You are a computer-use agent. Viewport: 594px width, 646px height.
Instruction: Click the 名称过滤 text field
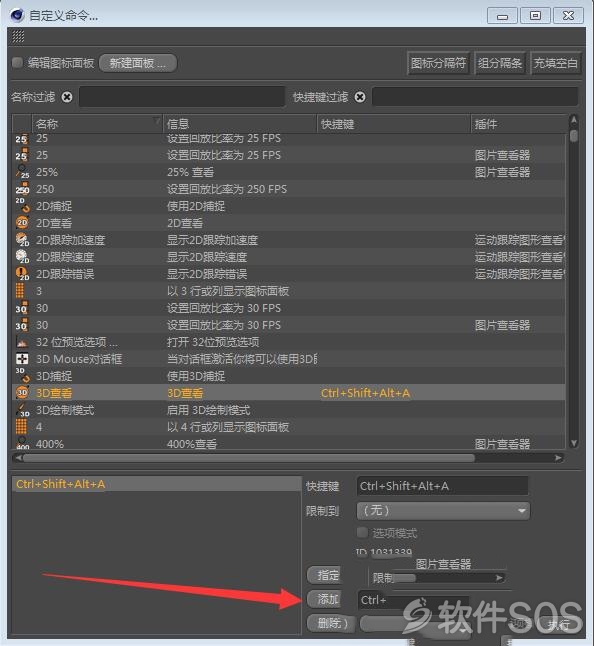click(x=182, y=97)
